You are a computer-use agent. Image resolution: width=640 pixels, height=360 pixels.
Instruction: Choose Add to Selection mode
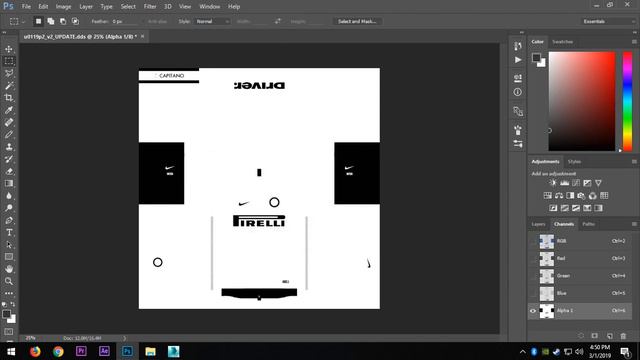(51, 21)
